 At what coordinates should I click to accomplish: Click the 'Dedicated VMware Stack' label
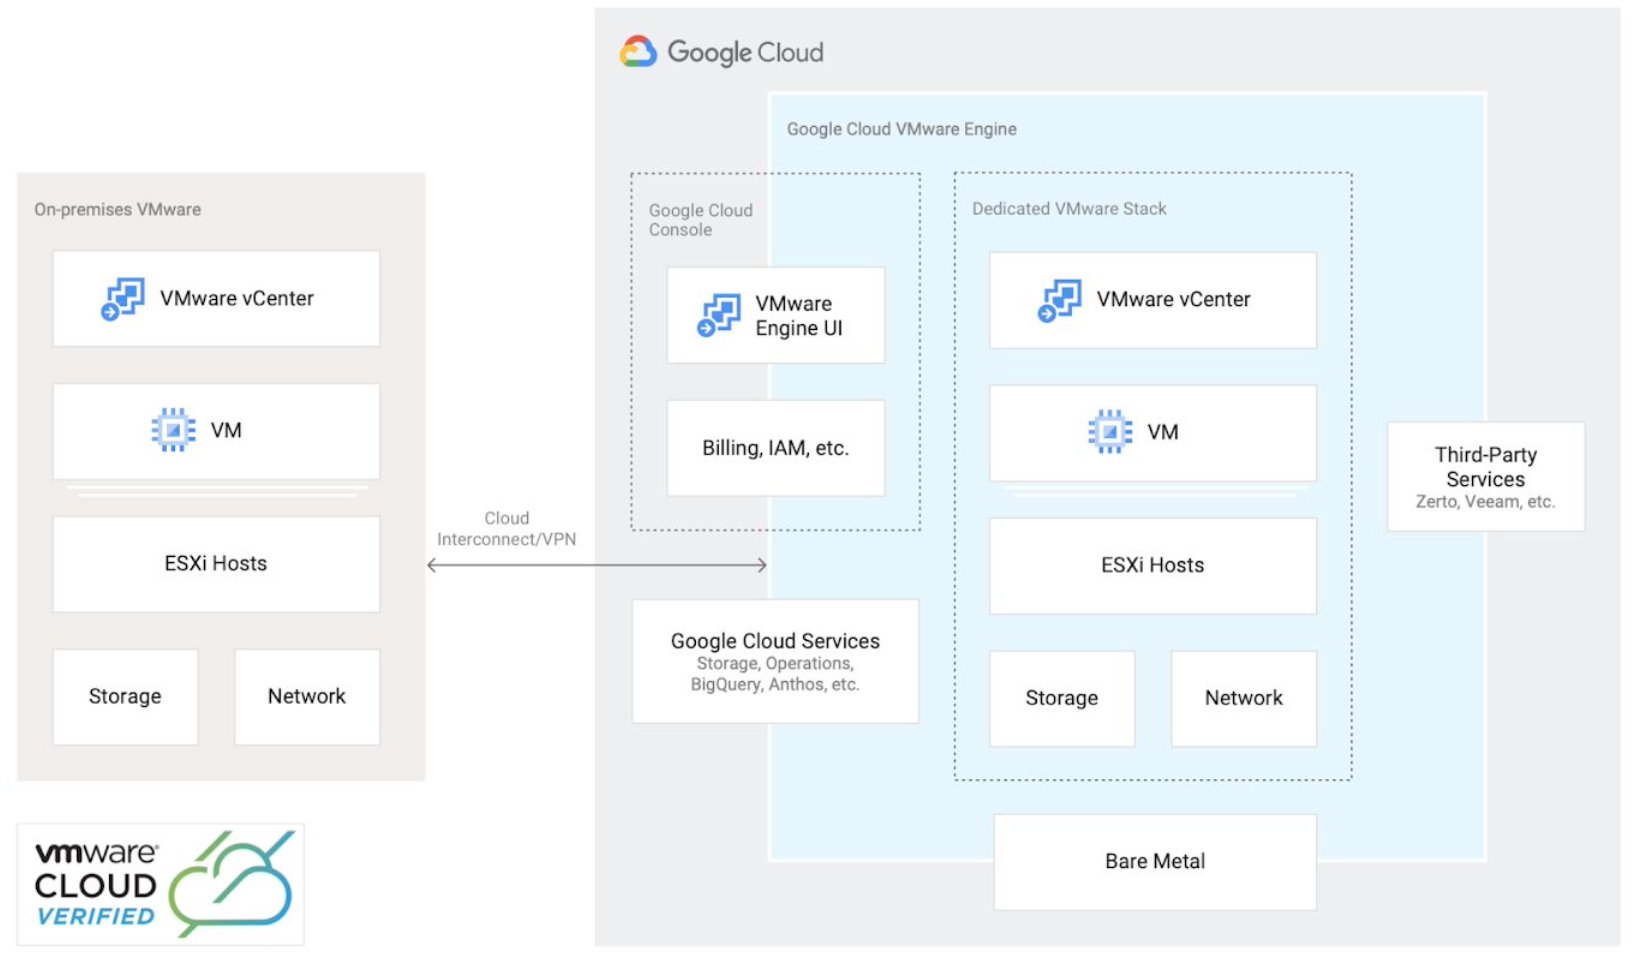click(x=1069, y=209)
